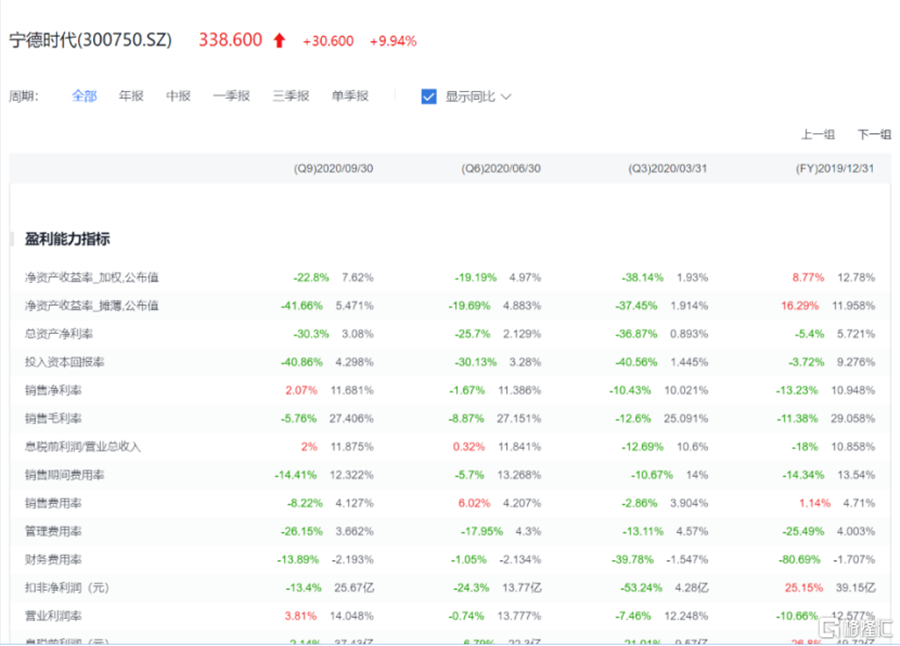Click the red up arrow price icon

(x=279, y=41)
